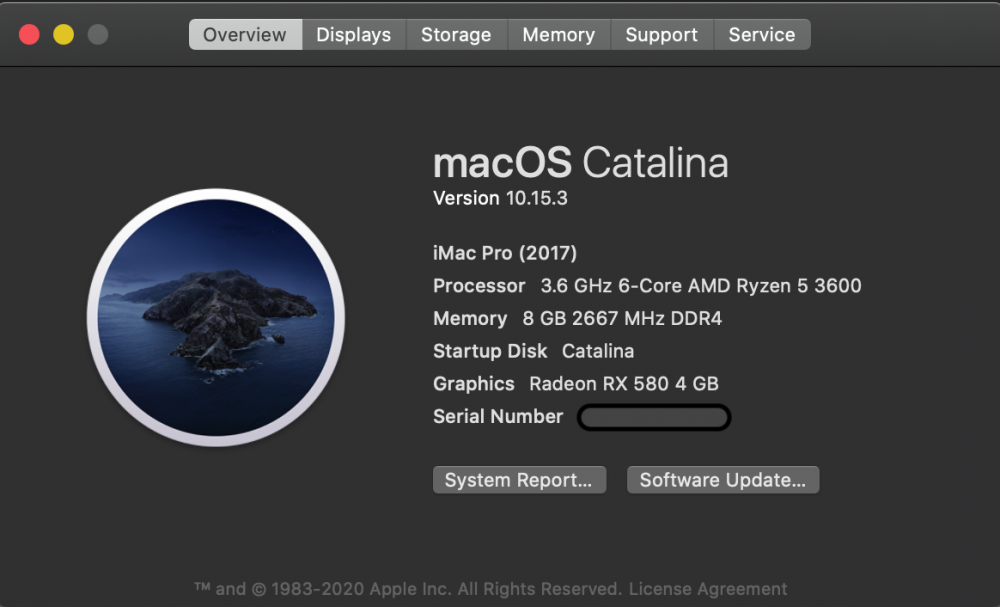Click the Serial Number label

[498, 416]
